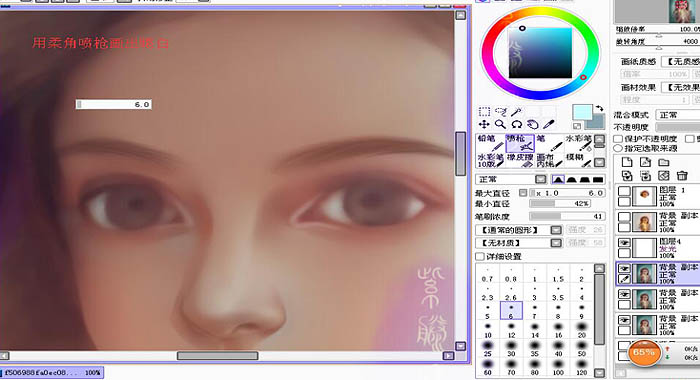Choose the 笔 pen brush
The width and height of the screenshot is (700, 380).
tap(550, 143)
